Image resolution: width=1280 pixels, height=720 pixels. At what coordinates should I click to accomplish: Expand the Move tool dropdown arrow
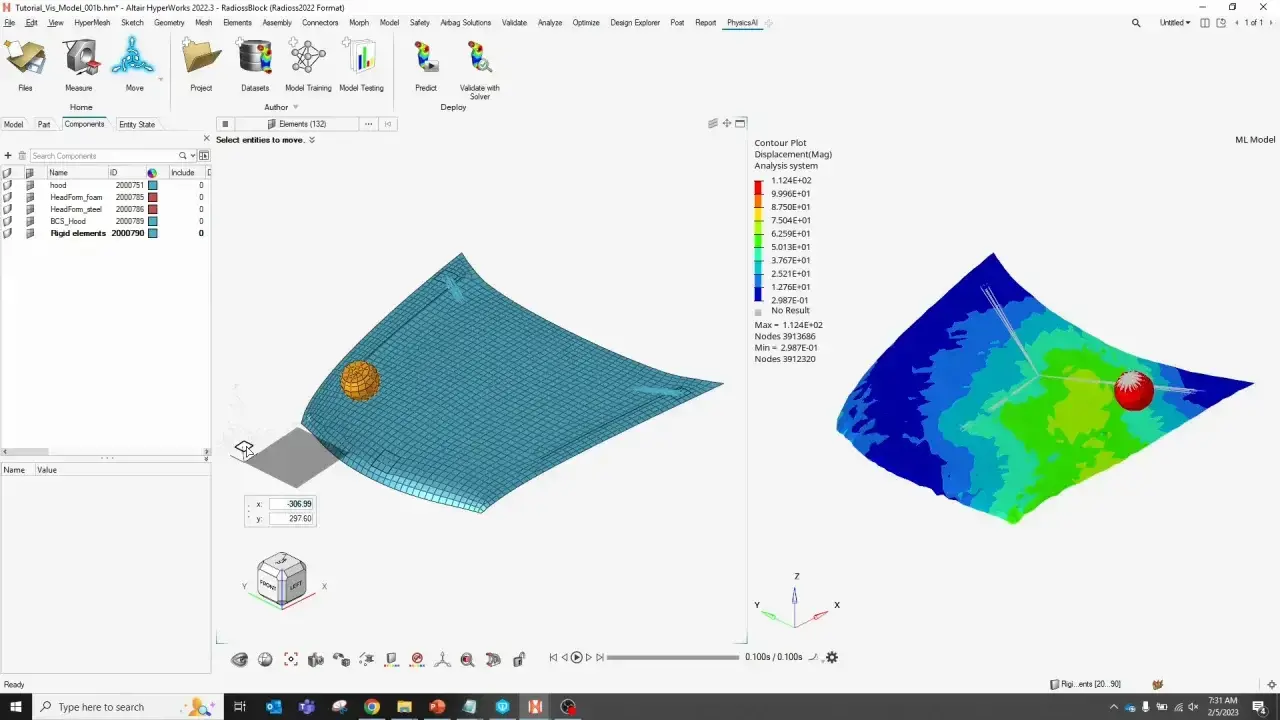click(160, 79)
